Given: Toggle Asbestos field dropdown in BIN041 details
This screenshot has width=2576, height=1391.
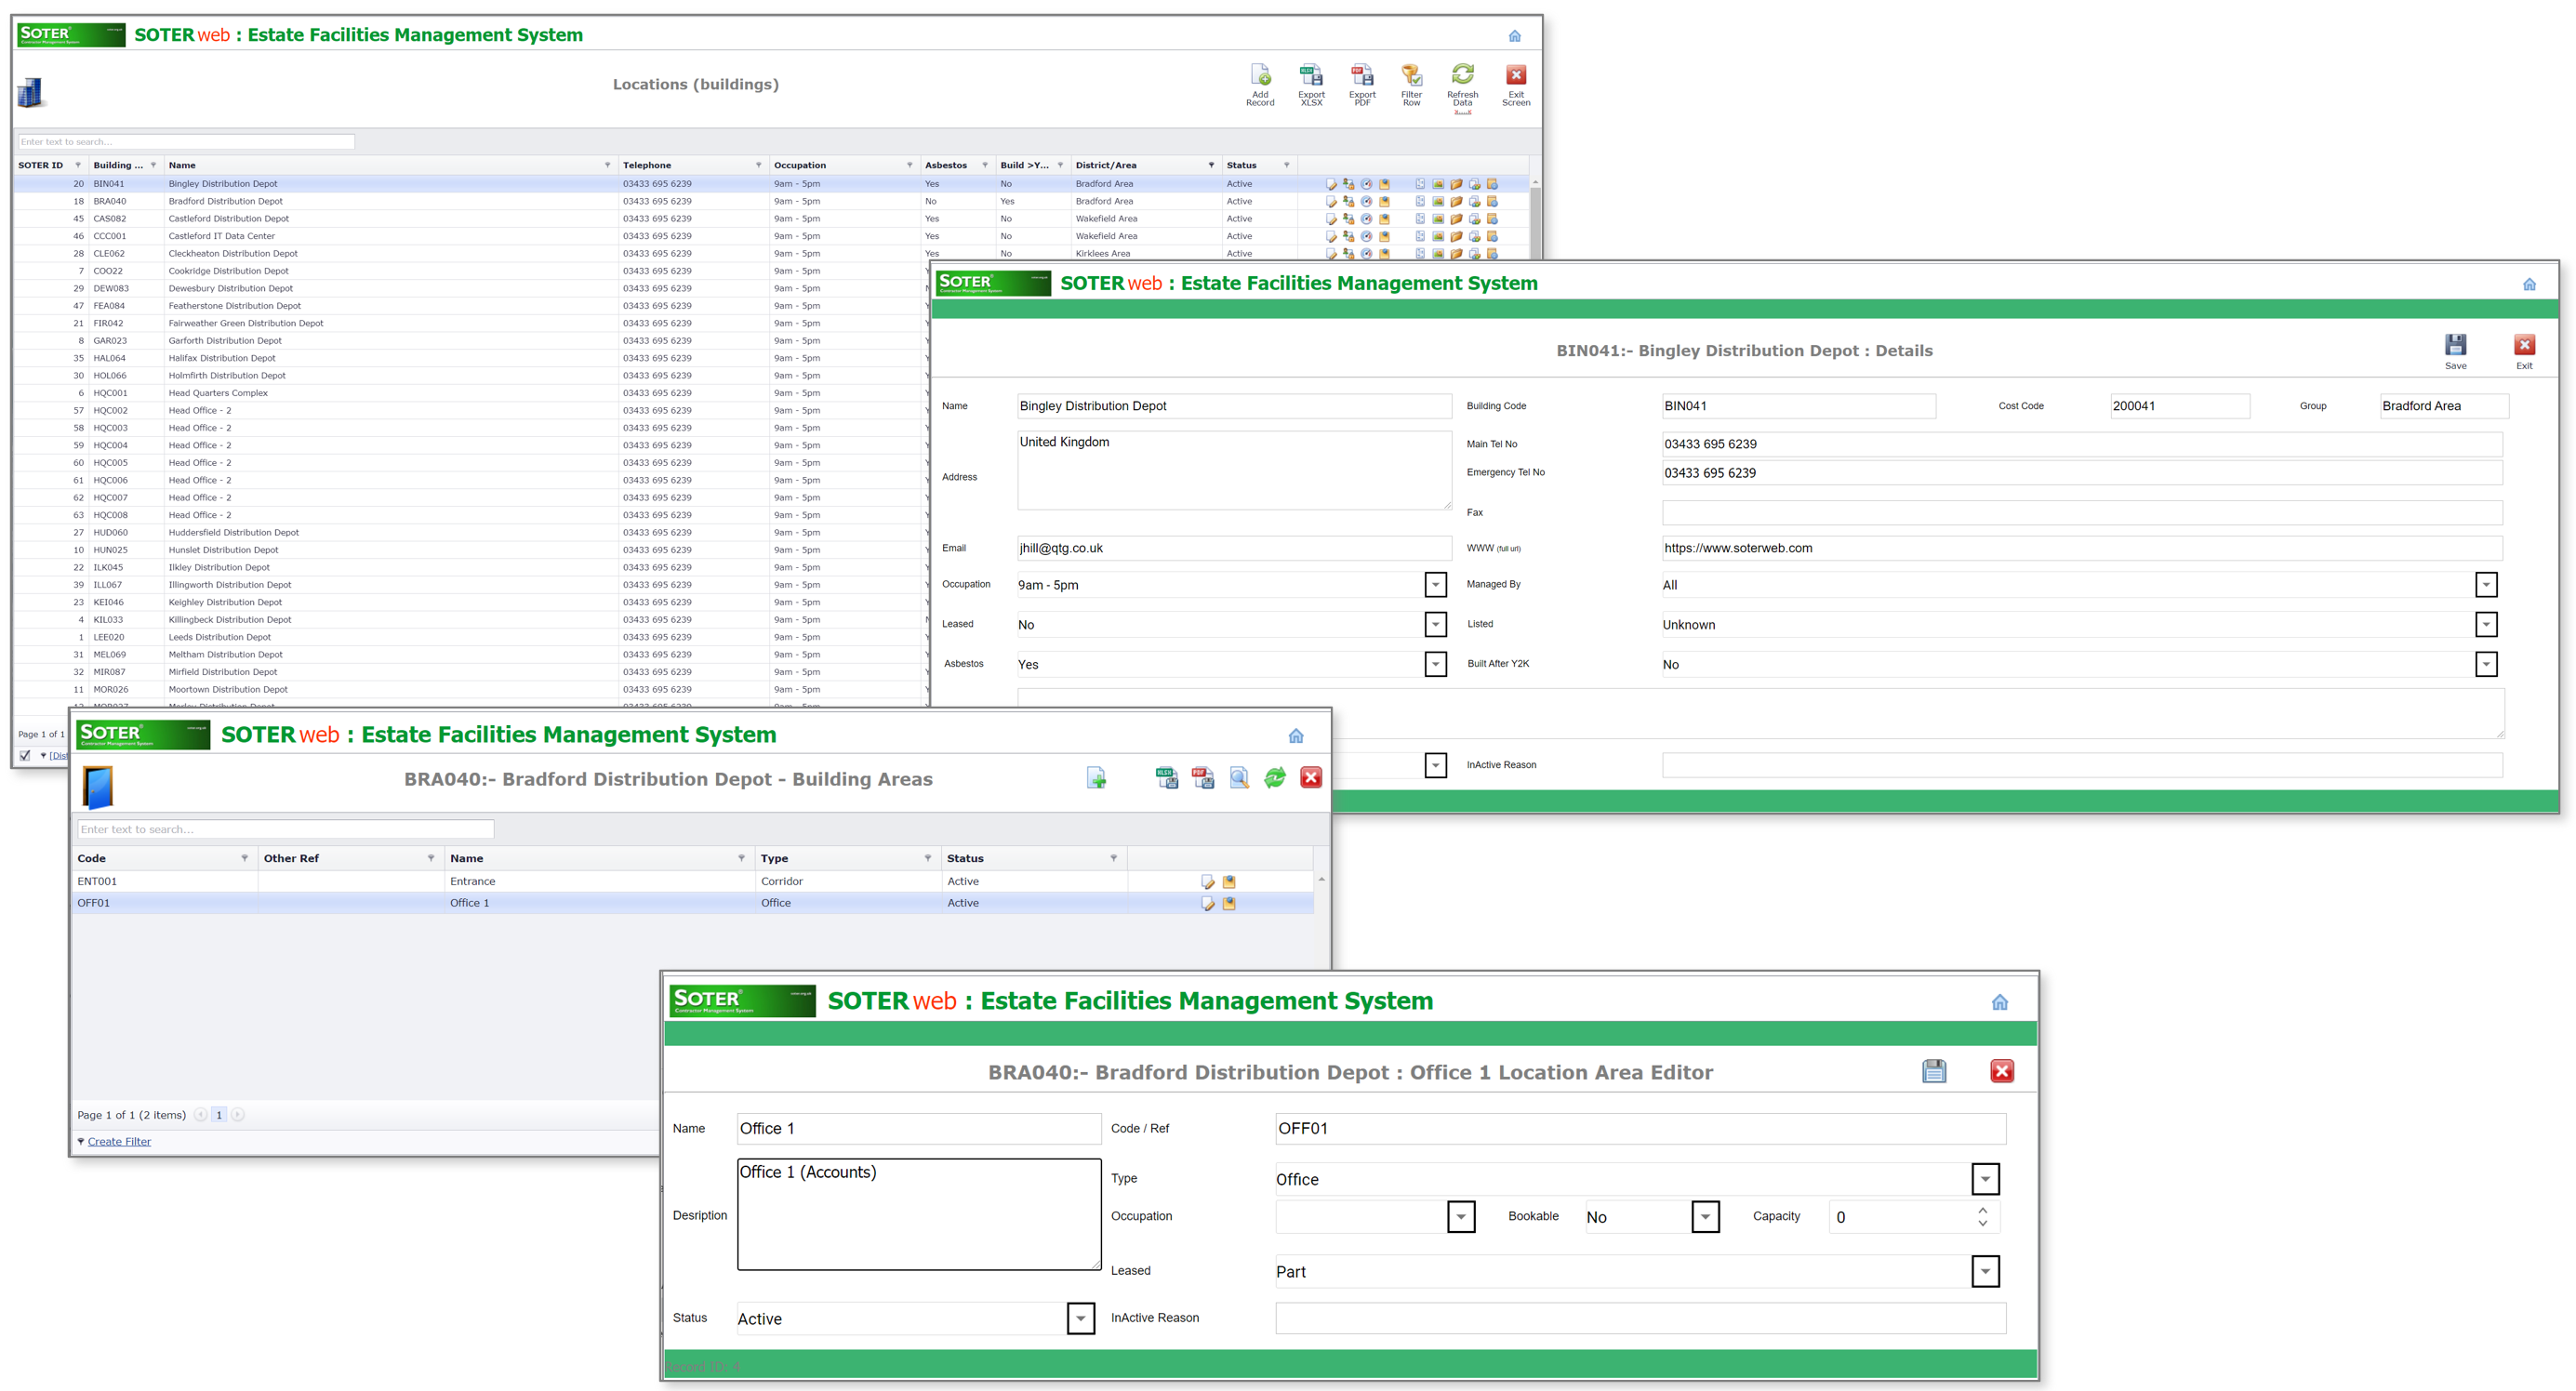Looking at the screenshot, I should pyautogui.click(x=1435, y=663).
